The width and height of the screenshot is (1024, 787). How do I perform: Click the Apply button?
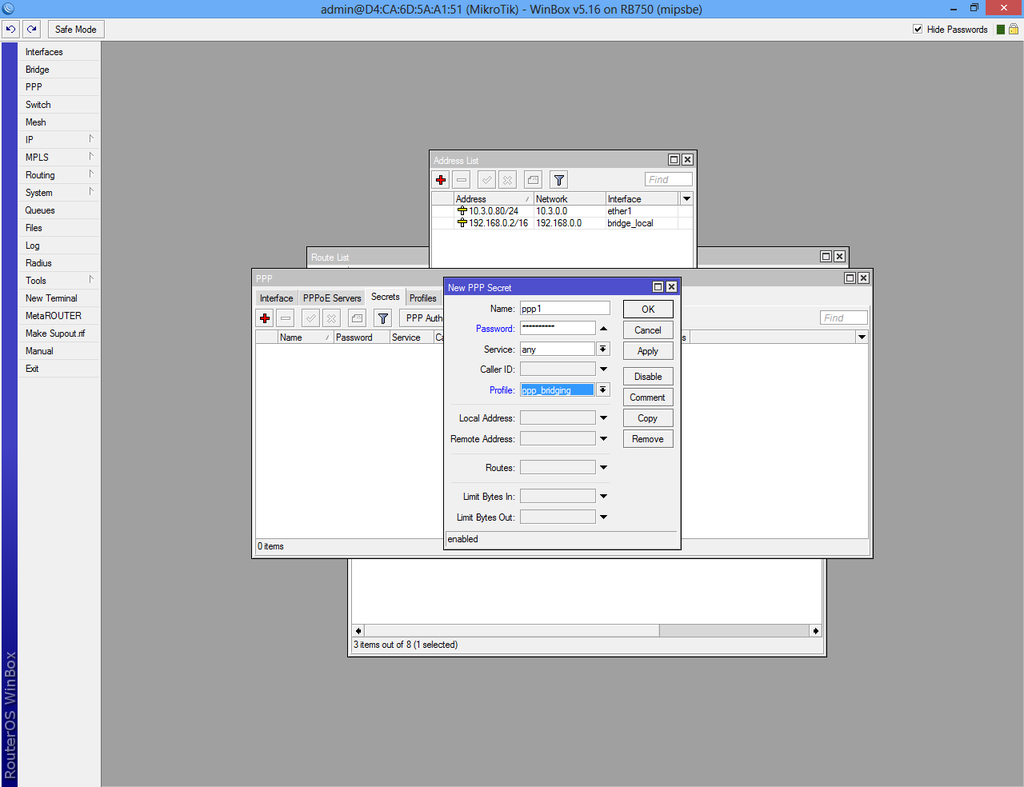647,351
